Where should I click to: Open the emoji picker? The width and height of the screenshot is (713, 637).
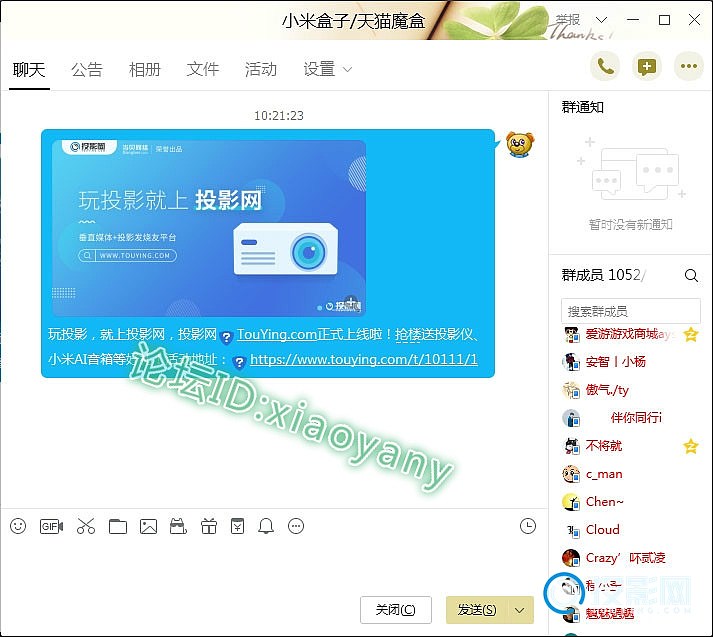click(x=18, y=527)
